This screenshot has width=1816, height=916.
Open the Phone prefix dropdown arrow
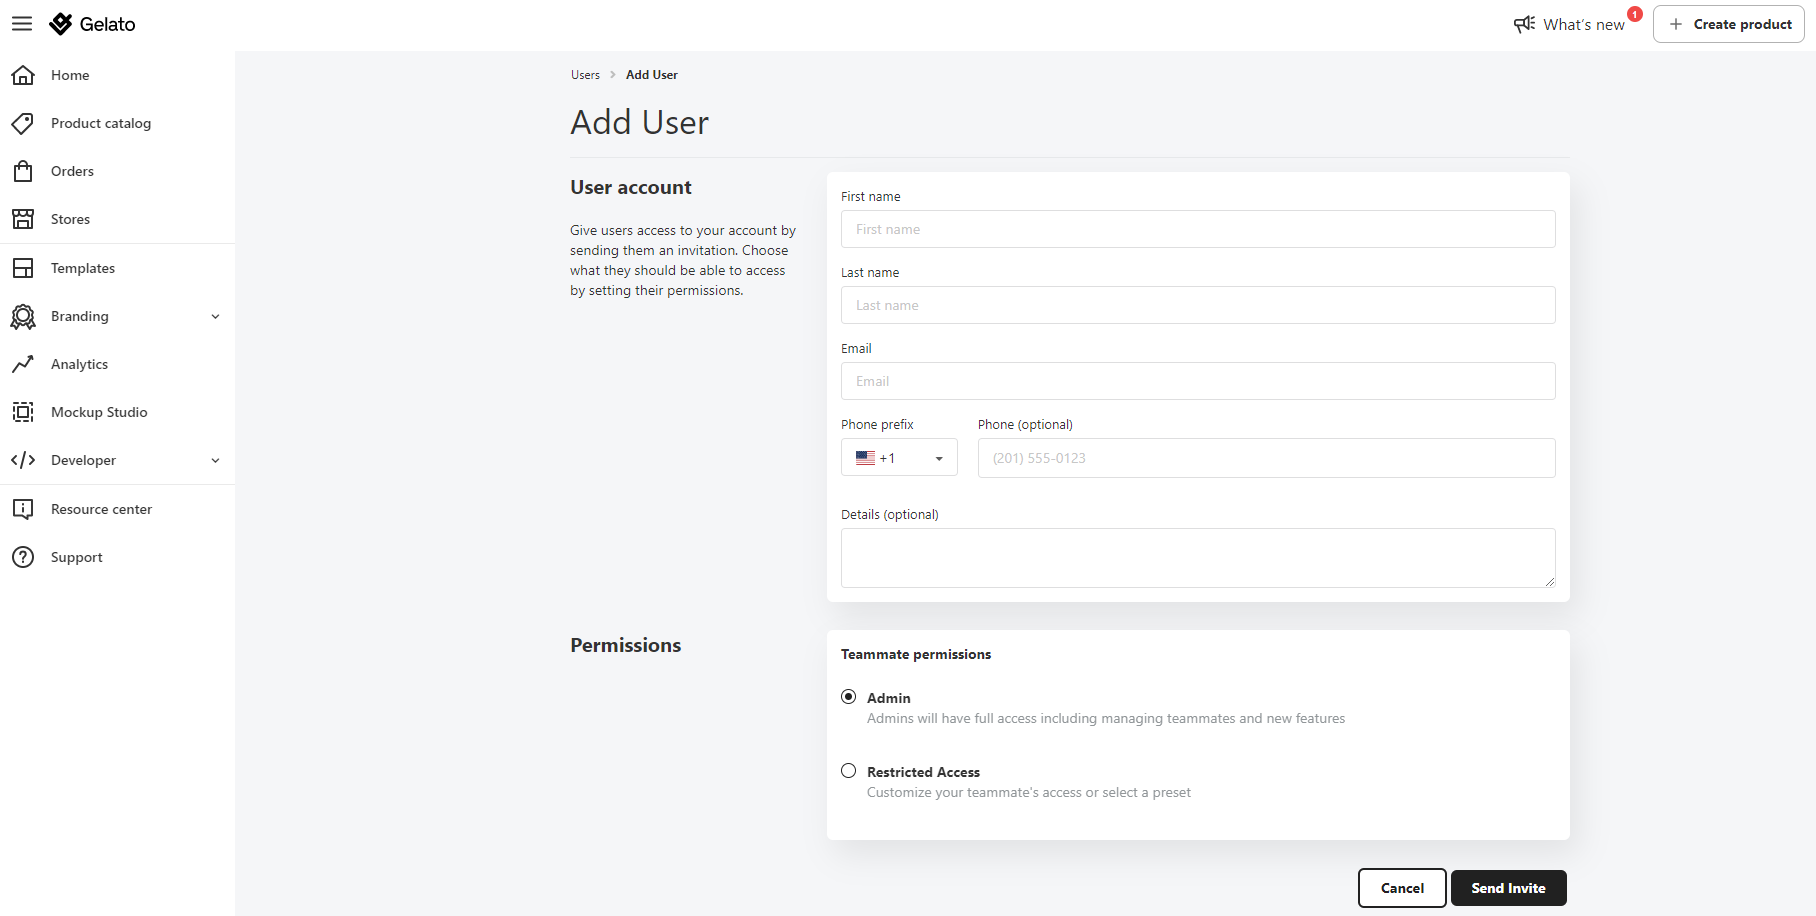pos(939,459)
